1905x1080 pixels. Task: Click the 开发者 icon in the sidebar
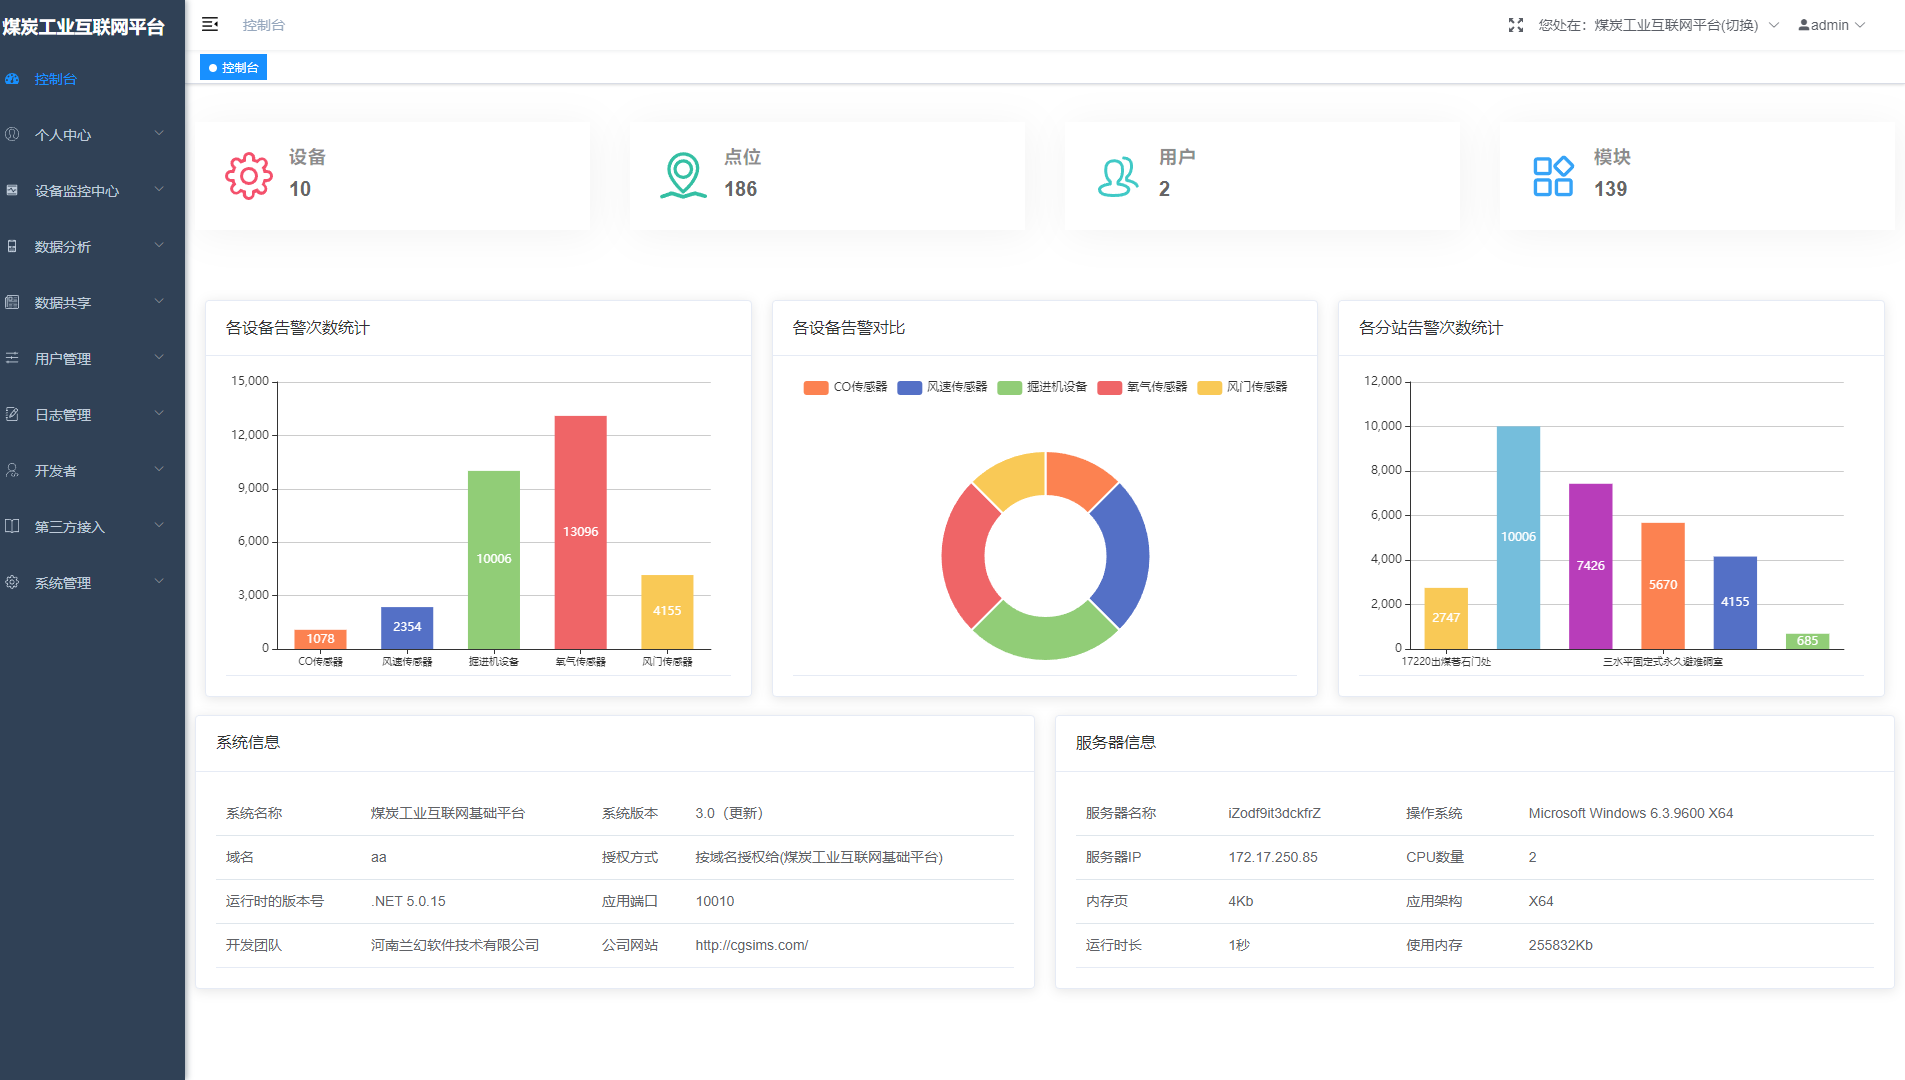coord(12,470)
